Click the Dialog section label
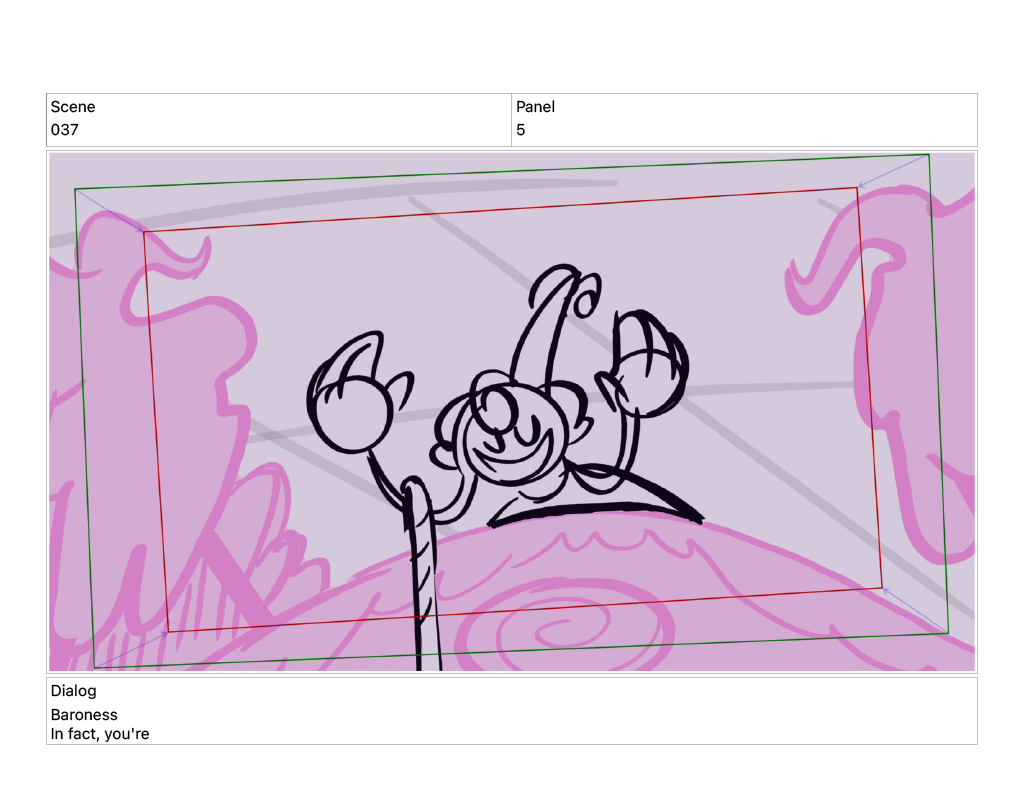The width and height of the screenshot is (1024, 791). coord(73,691)
